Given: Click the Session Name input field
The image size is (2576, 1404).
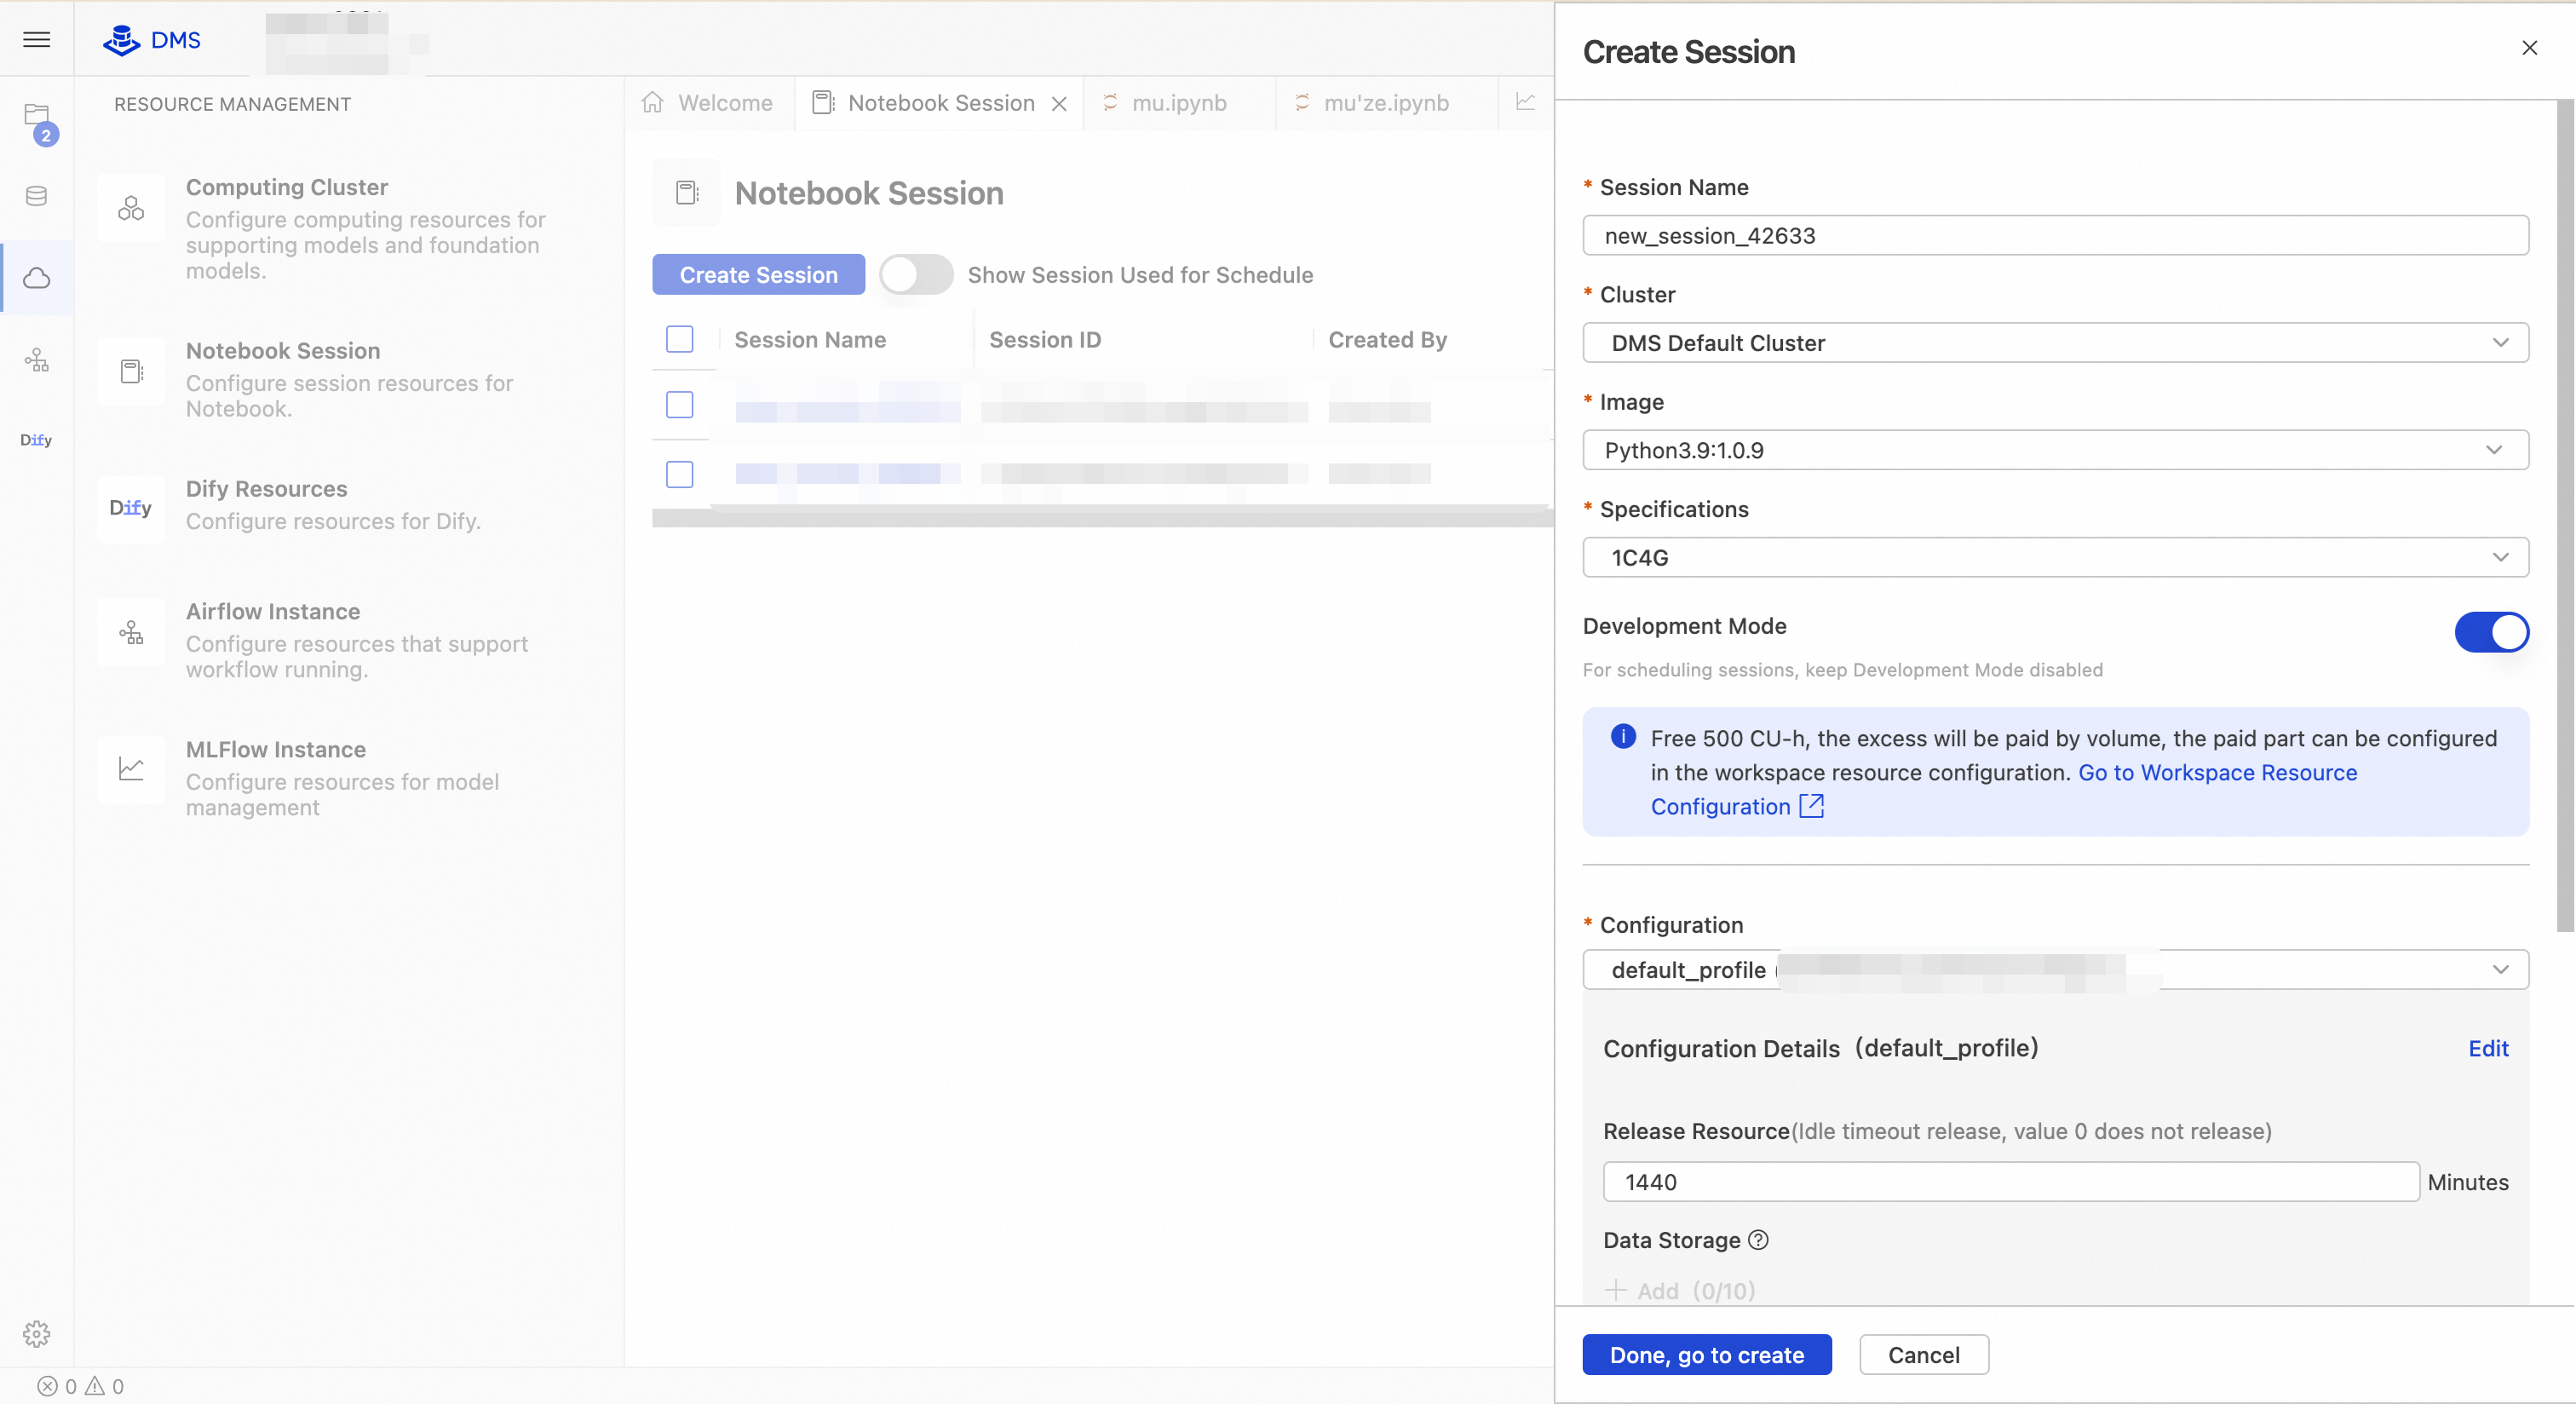Looking at the screenshot, I should tap(2056, 236).
